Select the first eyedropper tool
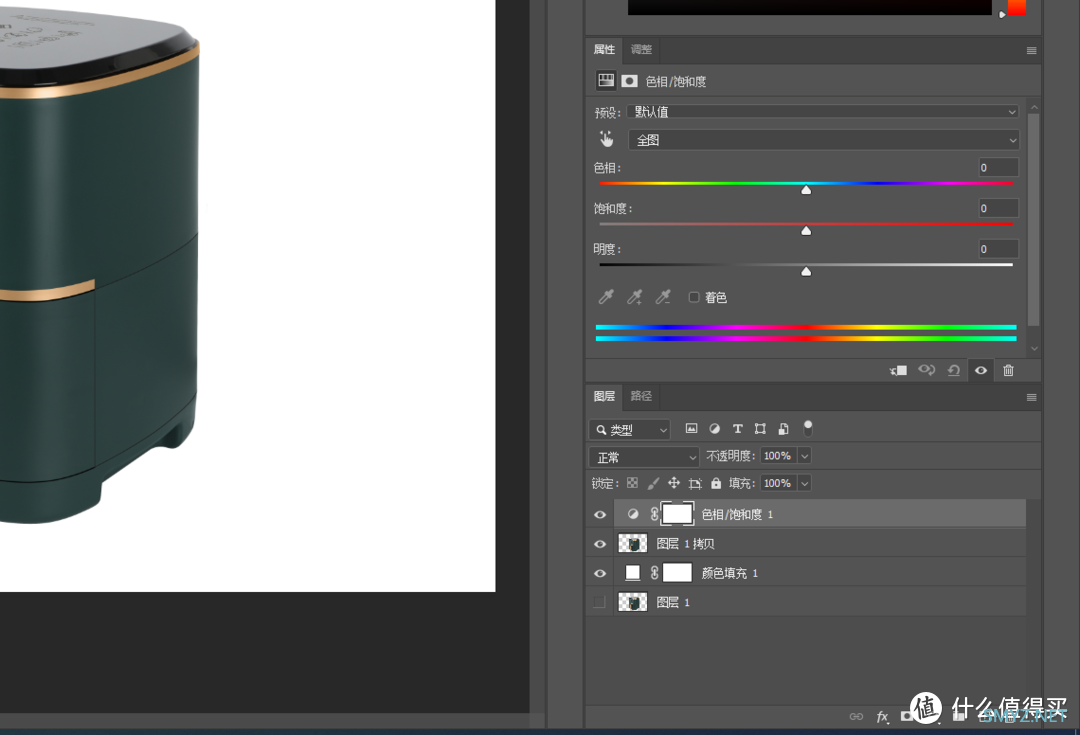 [x=605, y=297]
